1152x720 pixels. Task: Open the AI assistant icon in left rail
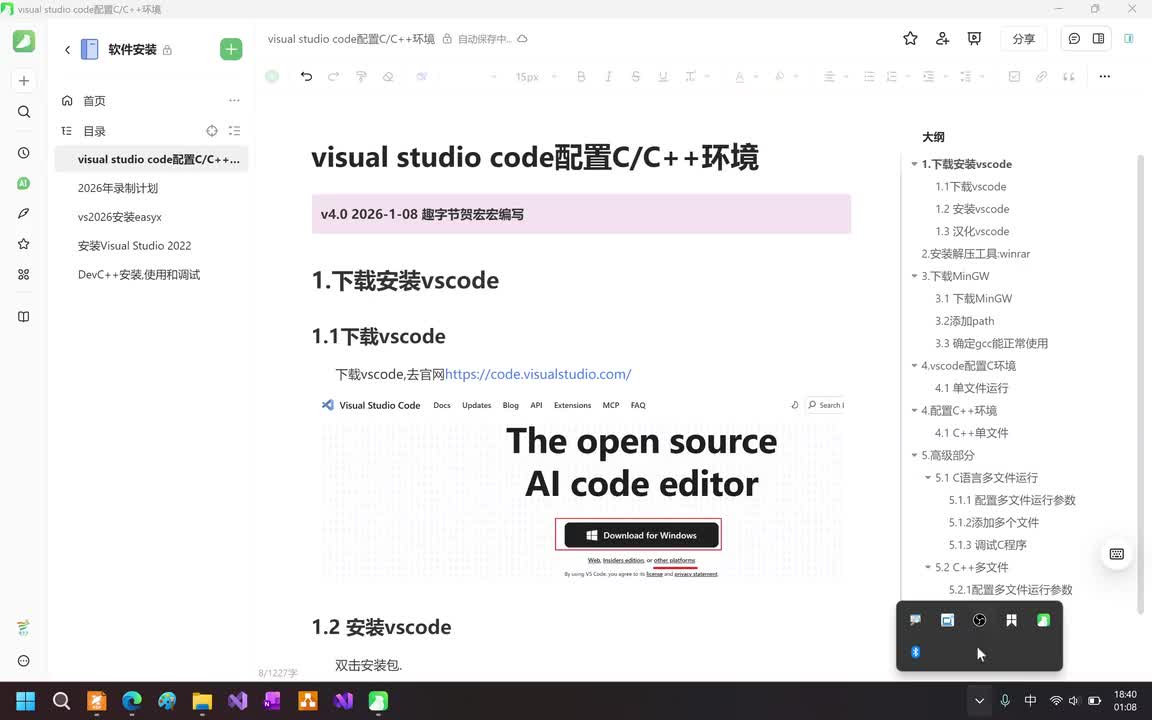tap(24, 183)
